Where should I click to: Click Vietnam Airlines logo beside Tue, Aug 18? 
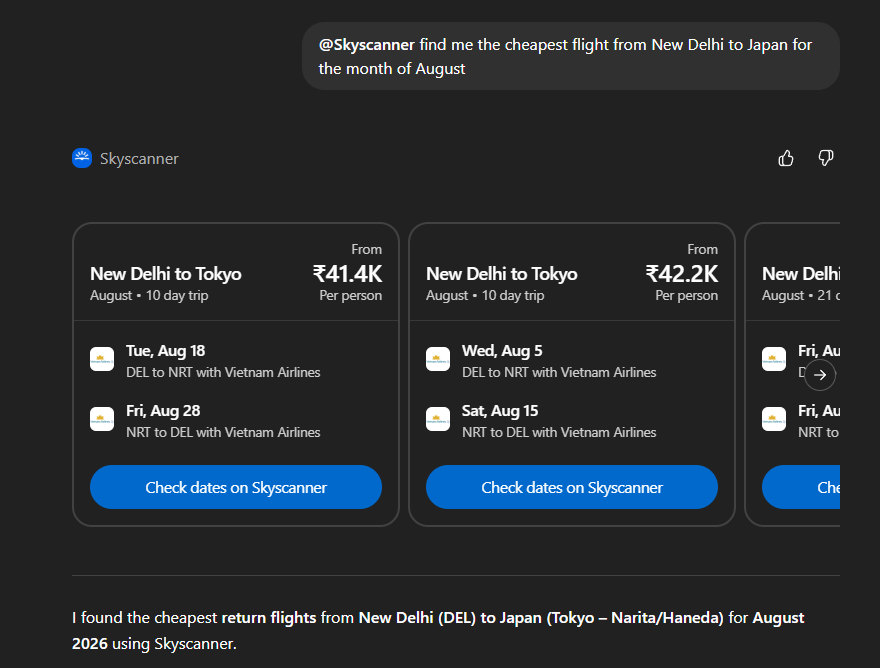click(x=102, y=360)
